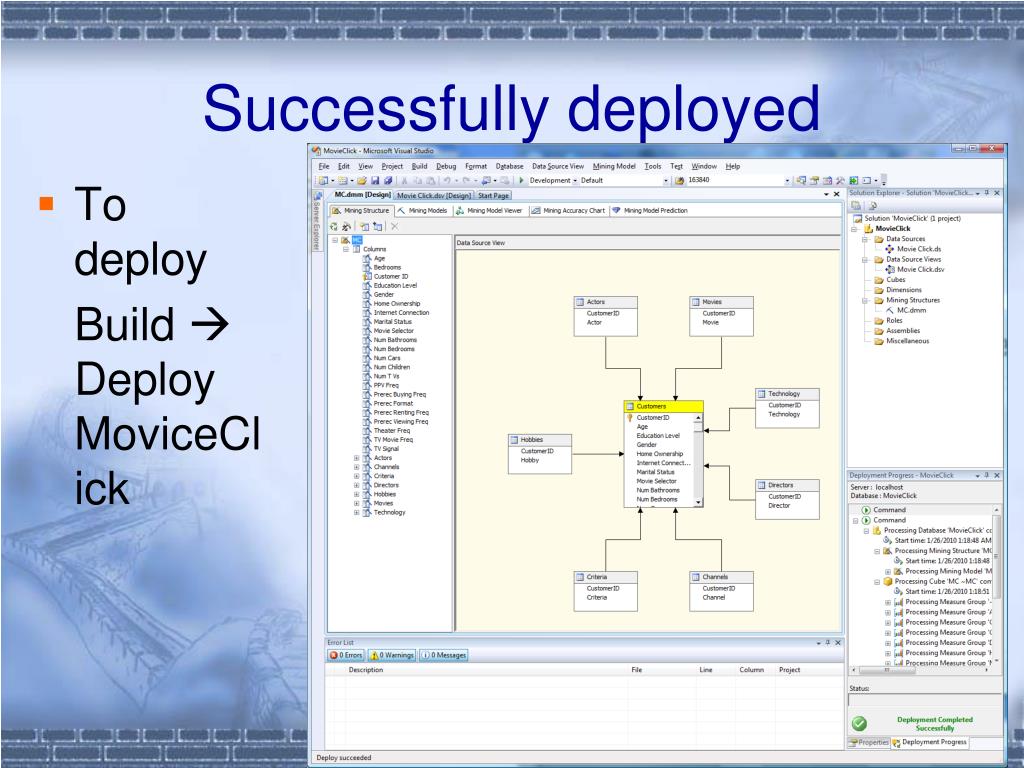Switch to the Mining Accuracy Chart tab
Image resolution: width=1024 pixels, height=768 pixels.
tap(568, 210)
